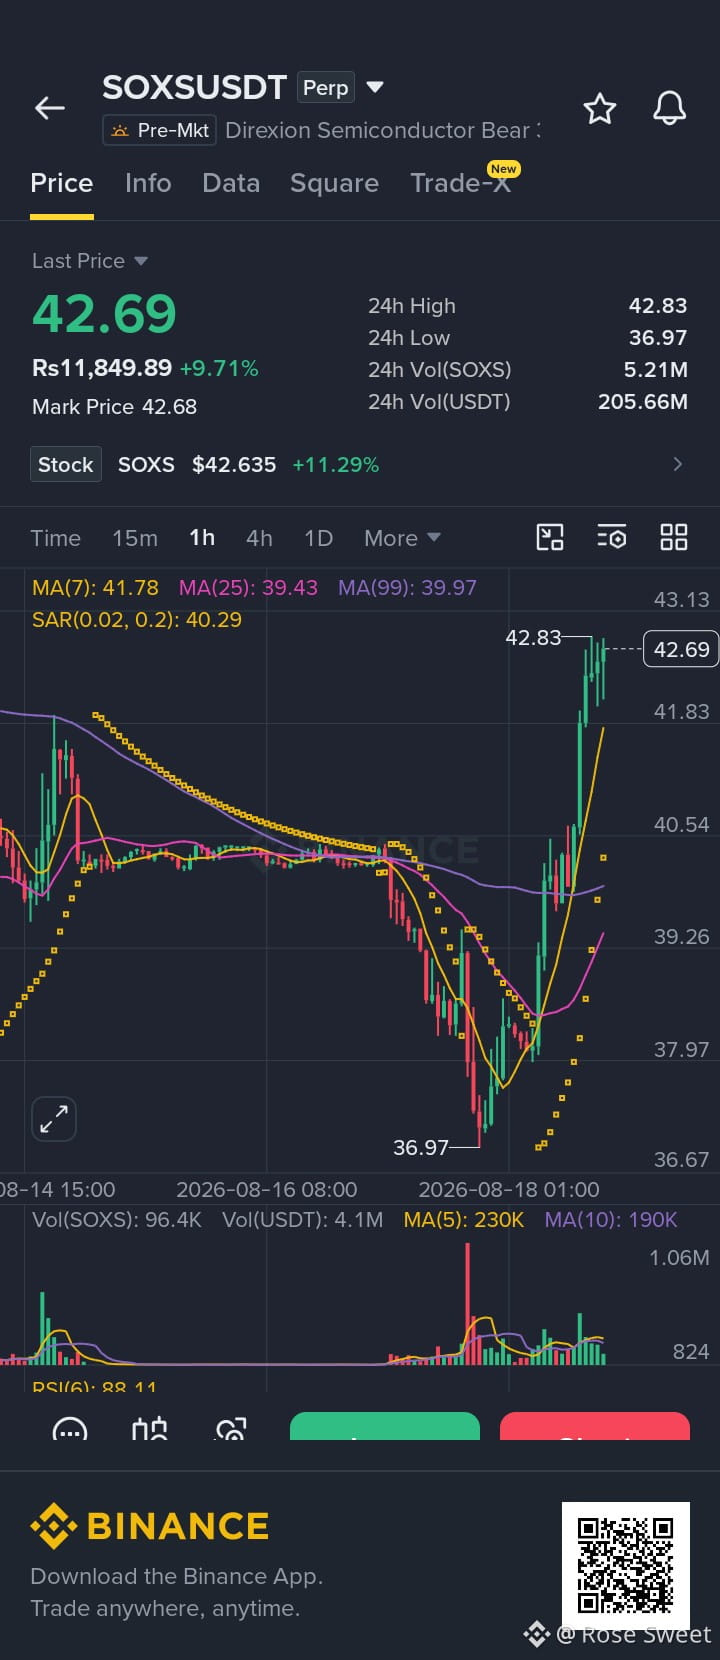Tap the volume MA(5): 230K label
Image resolution: width=720 pixels, height=1660 pixels.
(464, 1219)
